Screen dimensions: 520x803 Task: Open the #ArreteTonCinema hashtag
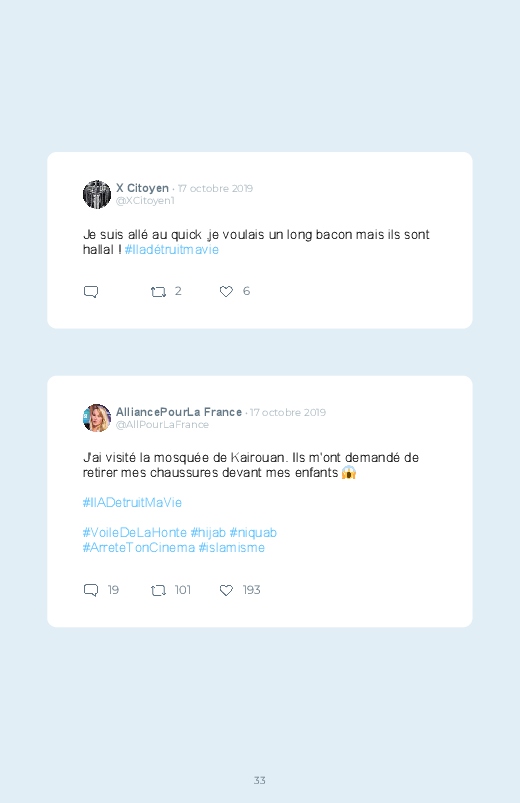(139, 547)
